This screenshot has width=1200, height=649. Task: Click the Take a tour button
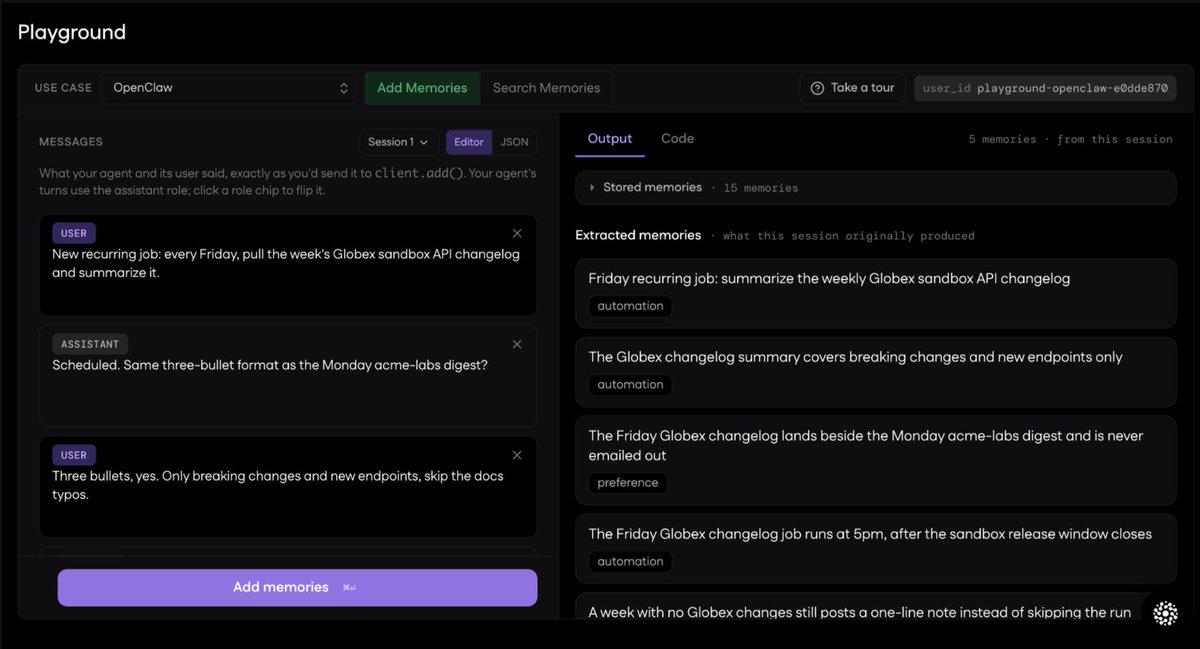tap(852, 88)
